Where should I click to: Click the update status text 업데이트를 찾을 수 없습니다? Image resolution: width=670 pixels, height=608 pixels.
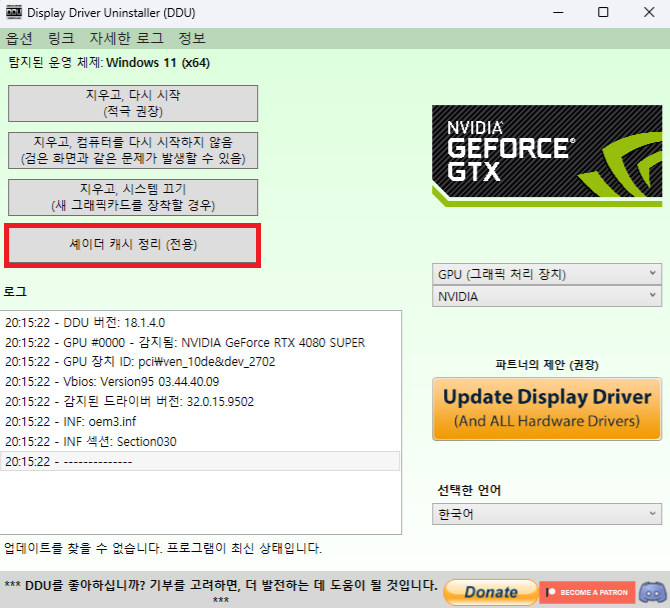(162, 548)
